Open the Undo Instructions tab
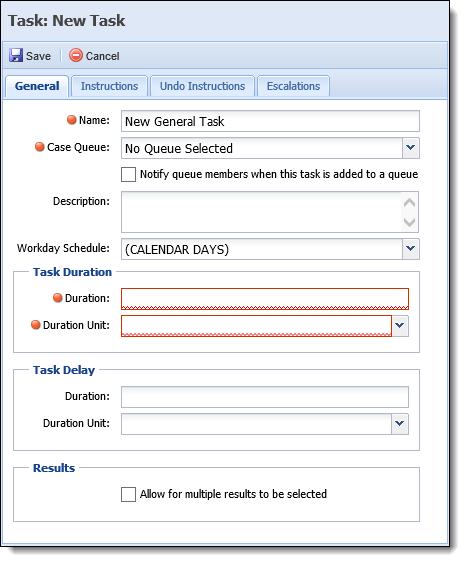 tap(203, 86)
